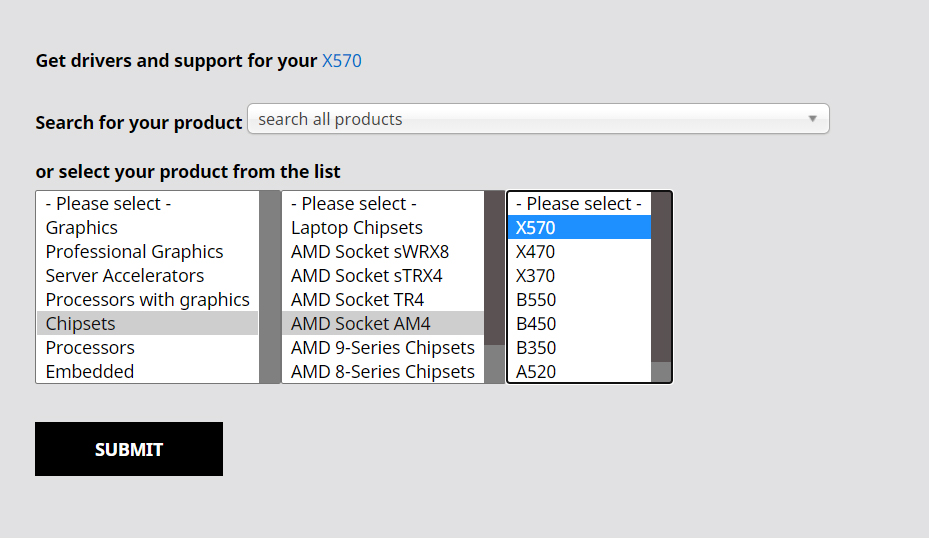The height and width of the screenshot is (542, 929).
Task: Select AMD Socket TR4 option
Action: point(357,300)
